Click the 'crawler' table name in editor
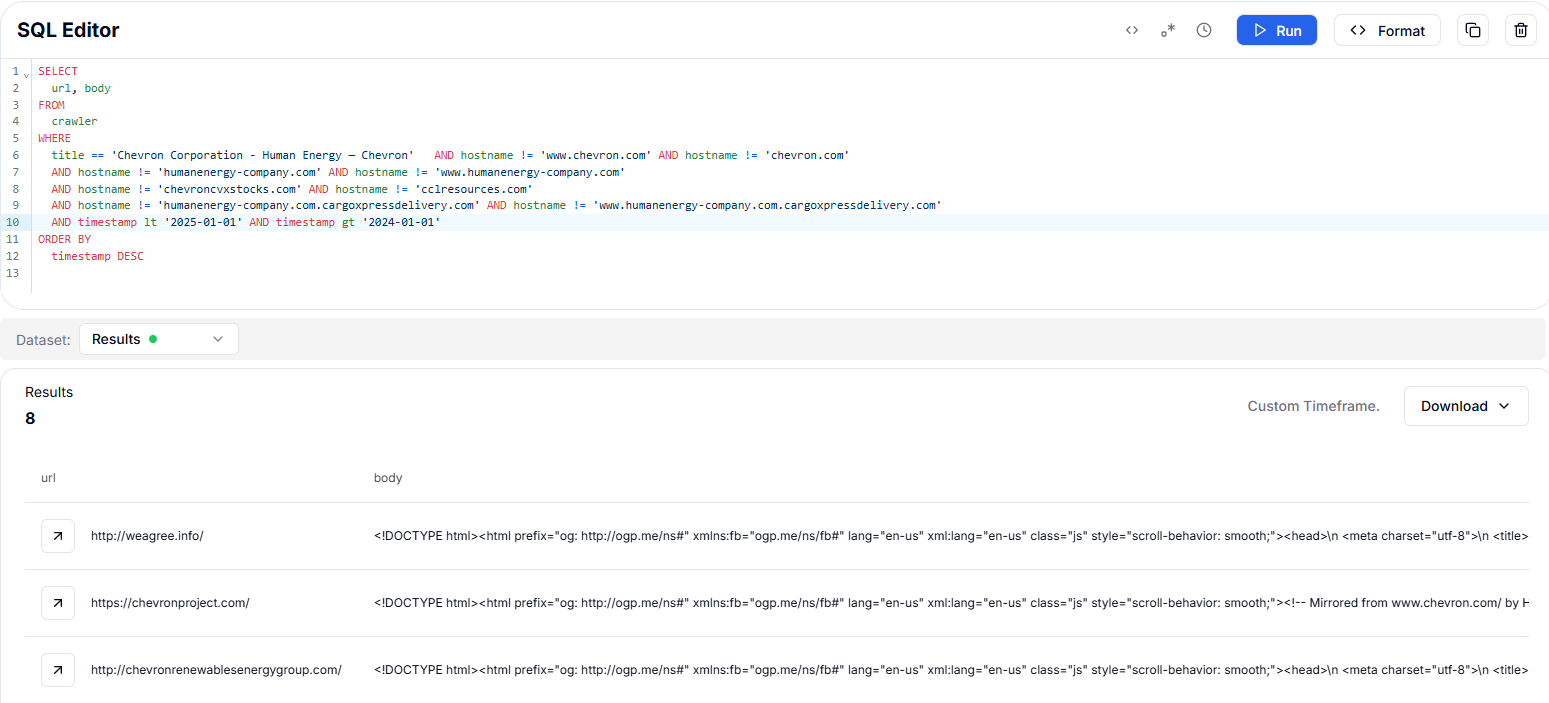 [74, 122]
